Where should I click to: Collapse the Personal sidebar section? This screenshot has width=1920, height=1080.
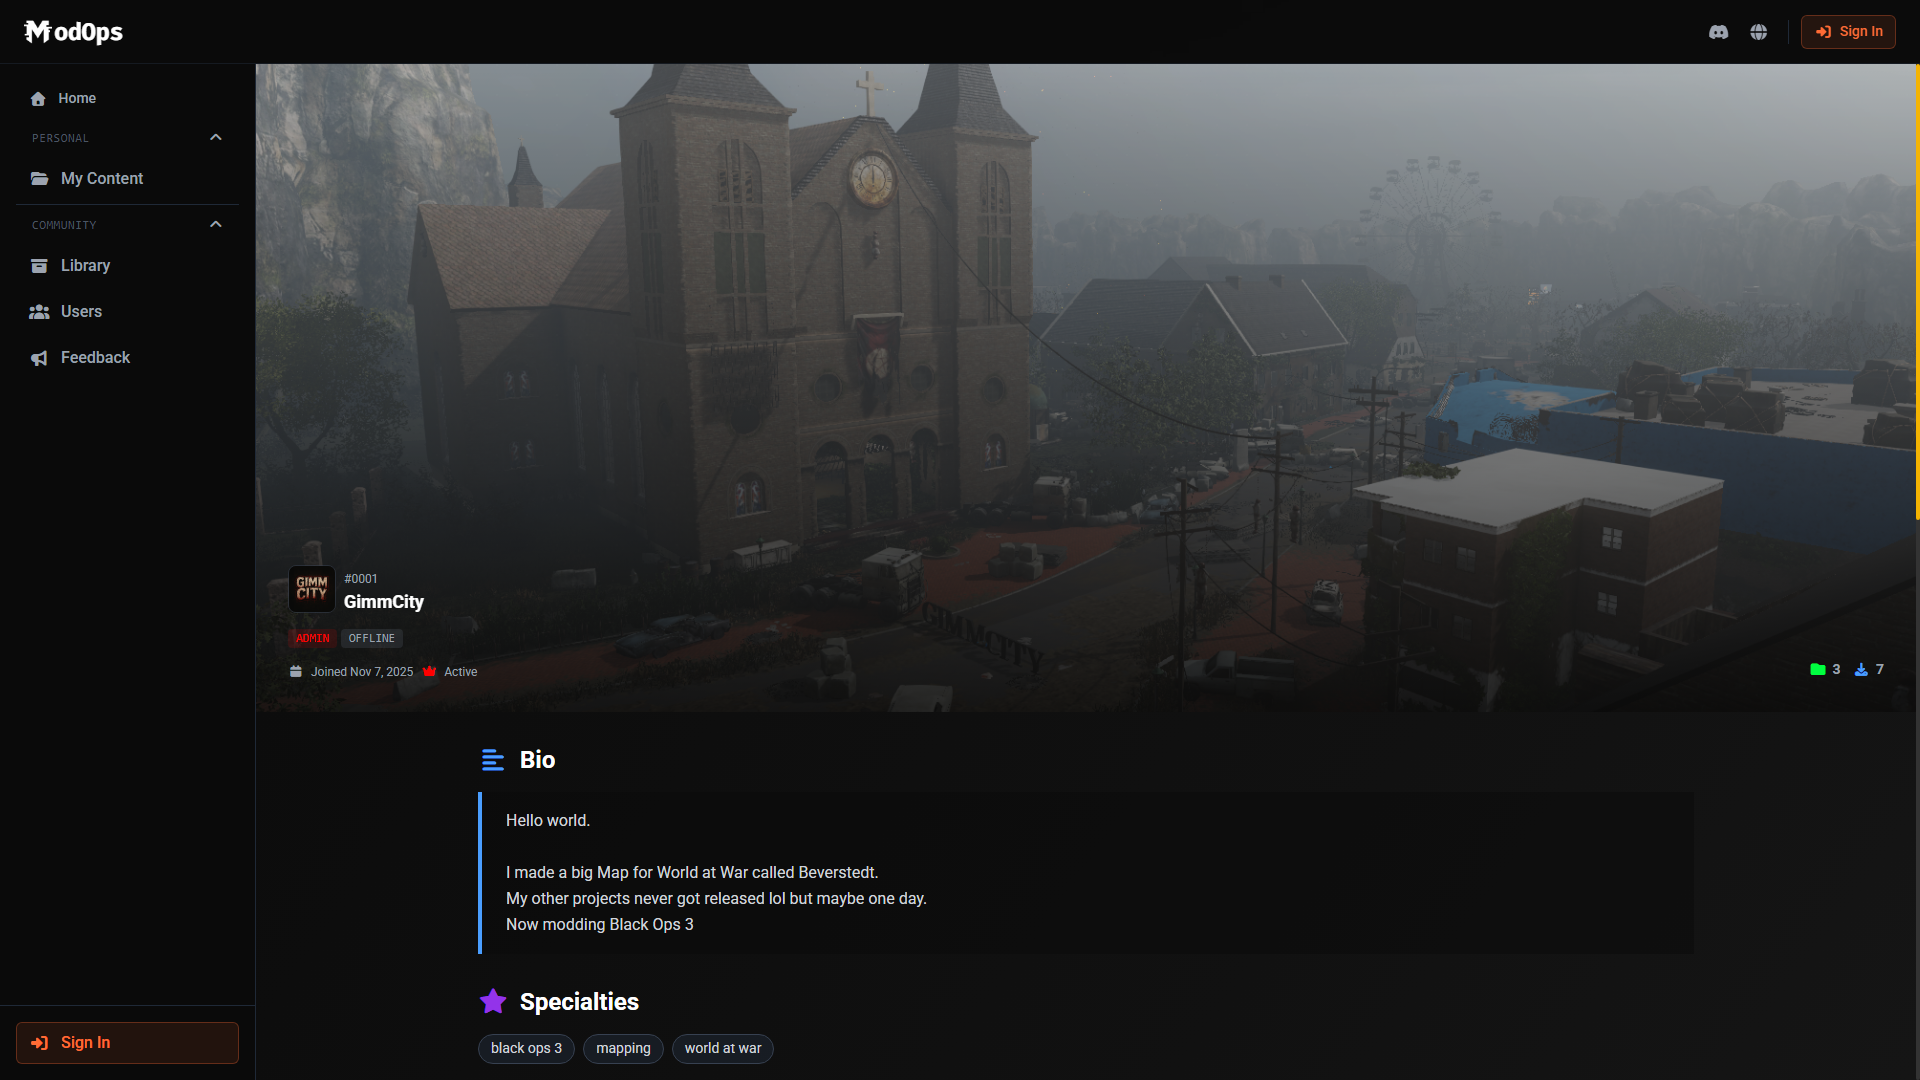point(215,138)
